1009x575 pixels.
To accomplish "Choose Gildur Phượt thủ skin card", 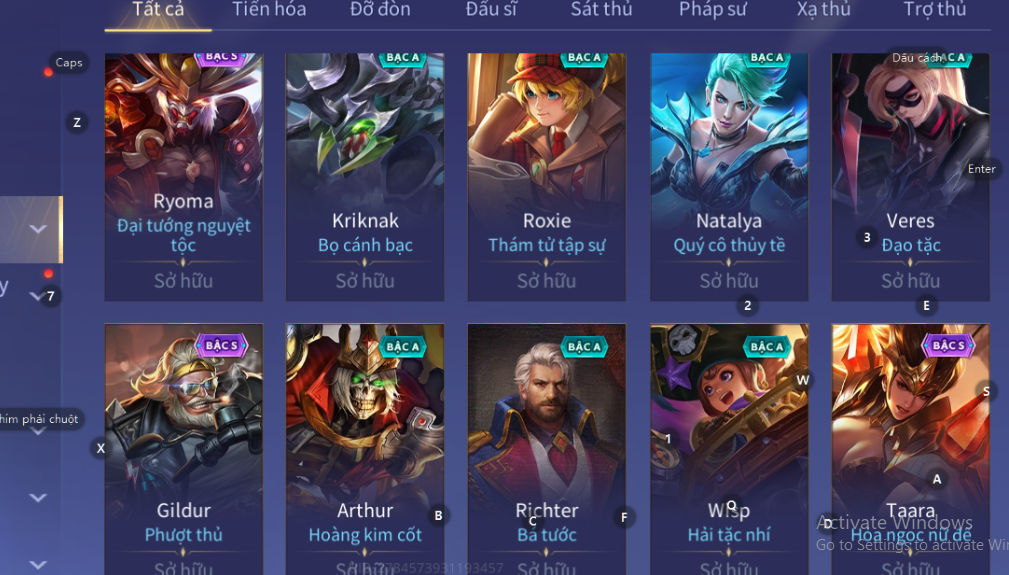I will click(x=183, y=449).
